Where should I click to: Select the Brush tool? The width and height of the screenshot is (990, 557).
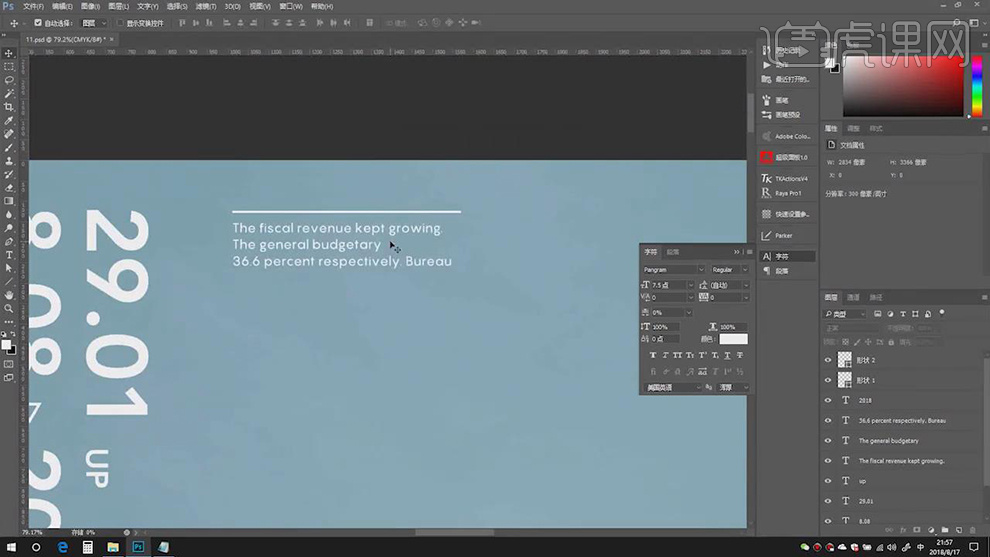coord(9,147)
